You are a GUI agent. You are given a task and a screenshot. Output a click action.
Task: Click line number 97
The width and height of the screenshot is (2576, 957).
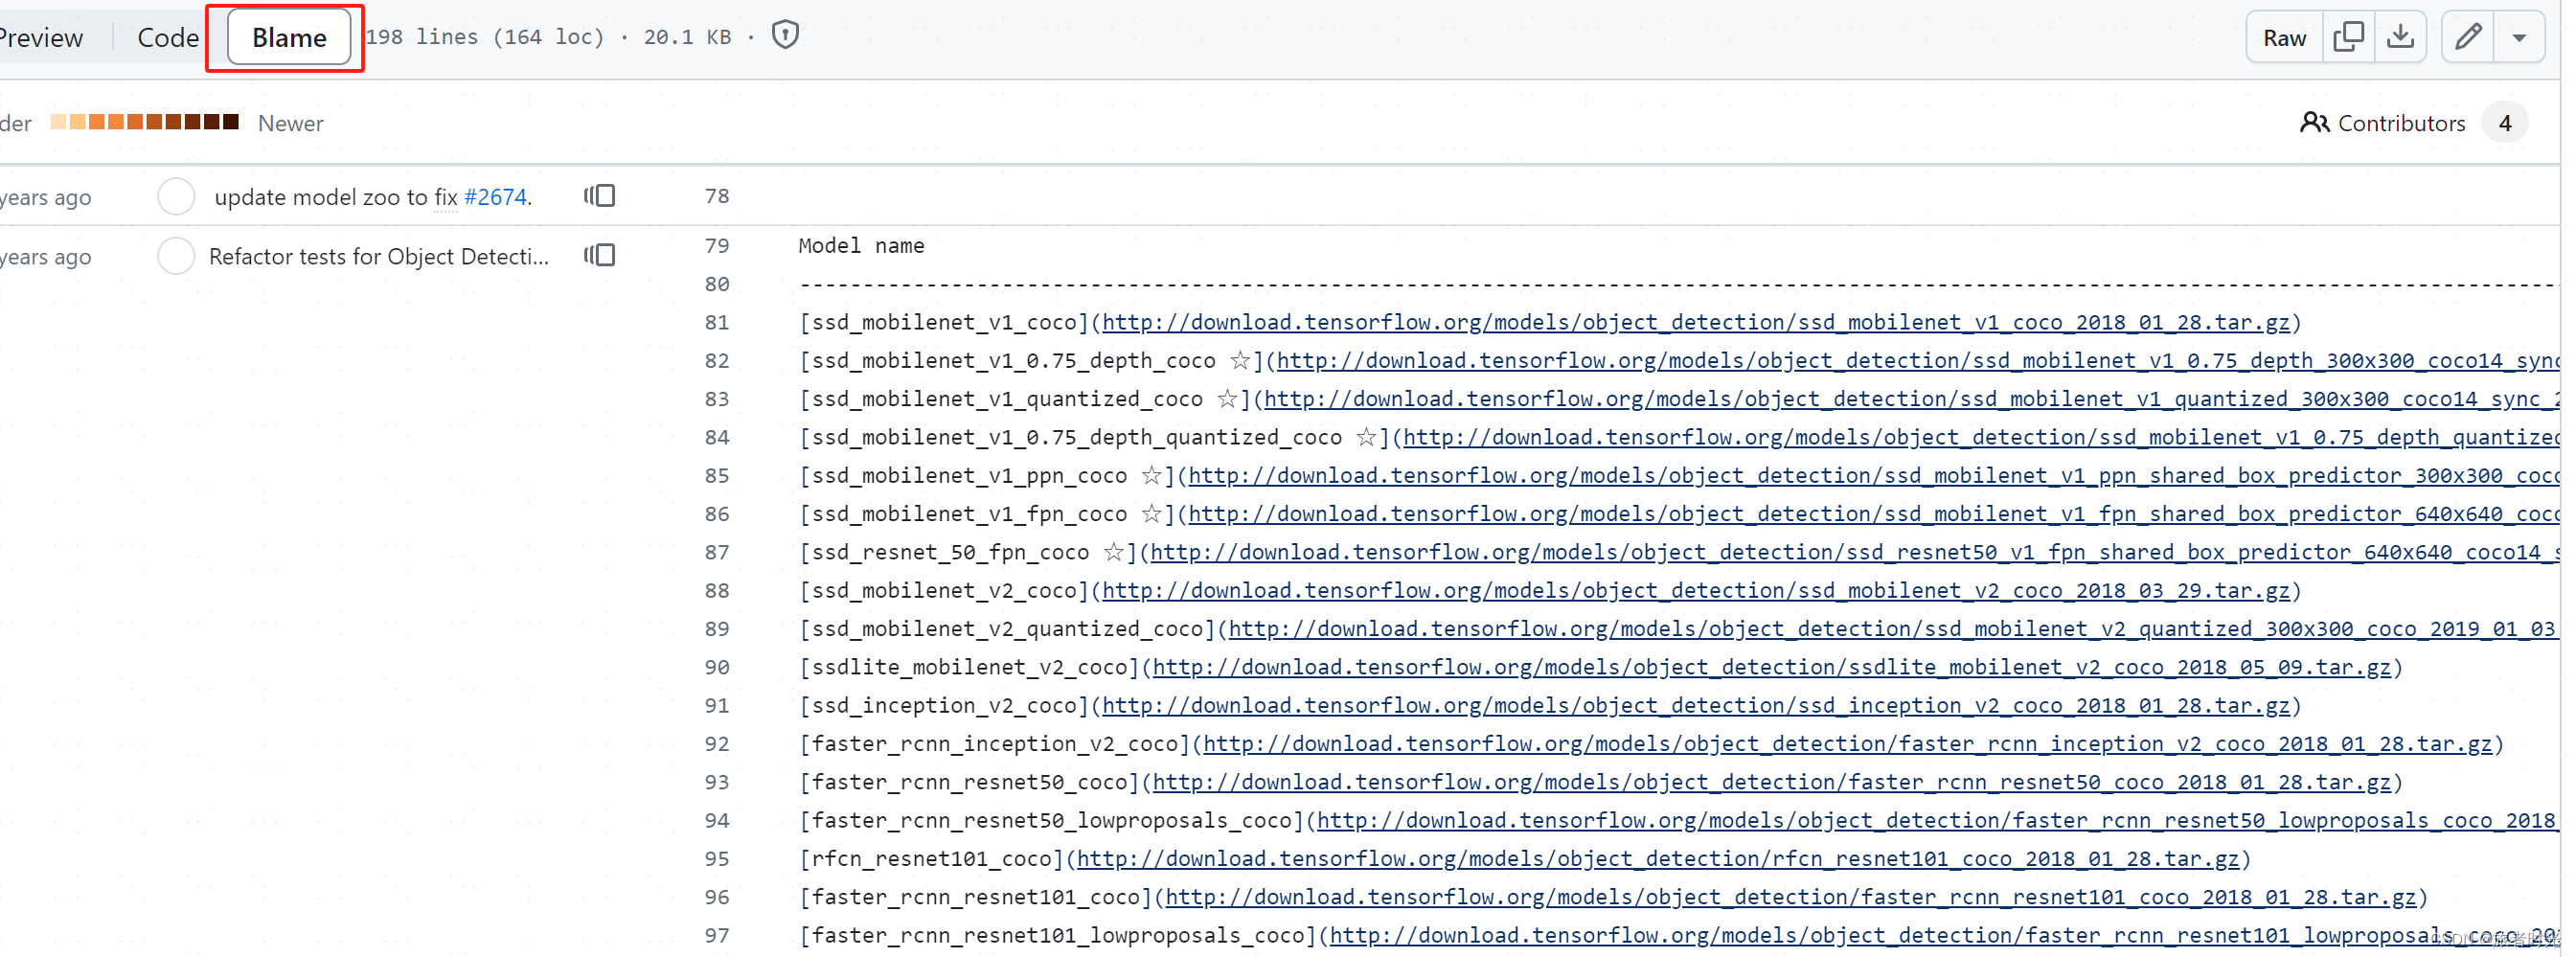[717, 936]
